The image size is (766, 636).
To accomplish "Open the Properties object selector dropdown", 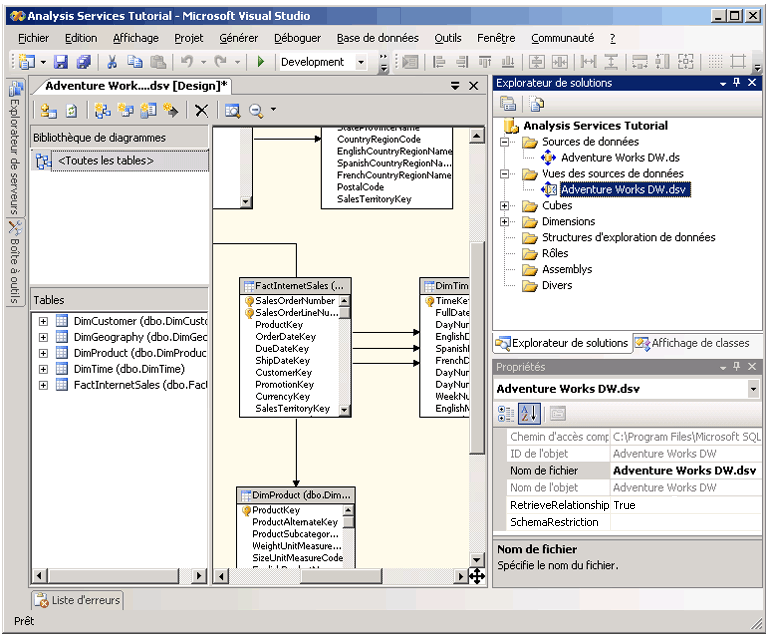I will 753,389.
